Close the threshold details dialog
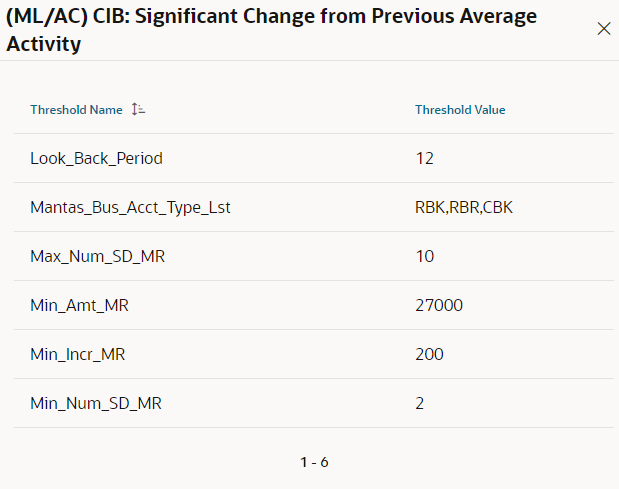Image resolution: width=619 pixels, height=489 pixels. 604,29
